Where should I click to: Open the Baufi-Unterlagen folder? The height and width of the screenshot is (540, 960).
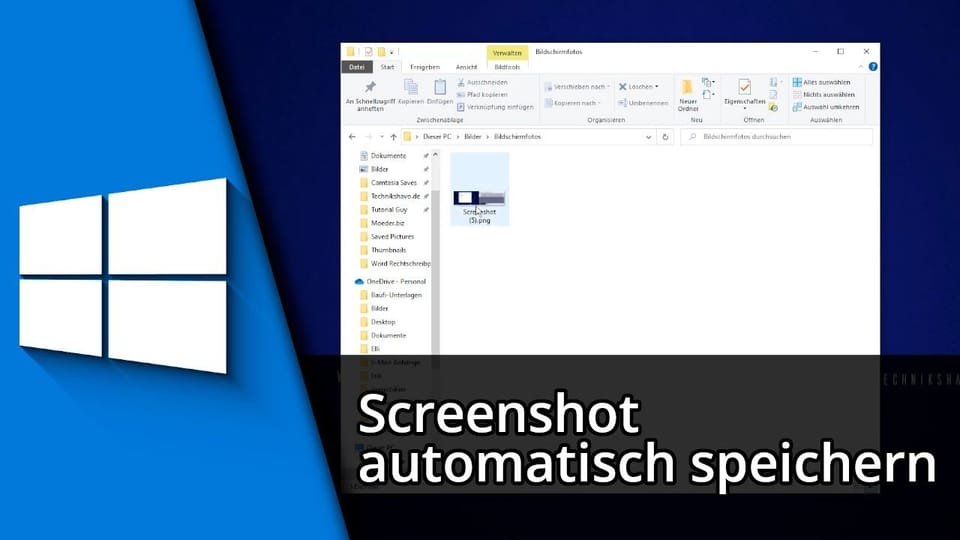click(x=396, y=295)
